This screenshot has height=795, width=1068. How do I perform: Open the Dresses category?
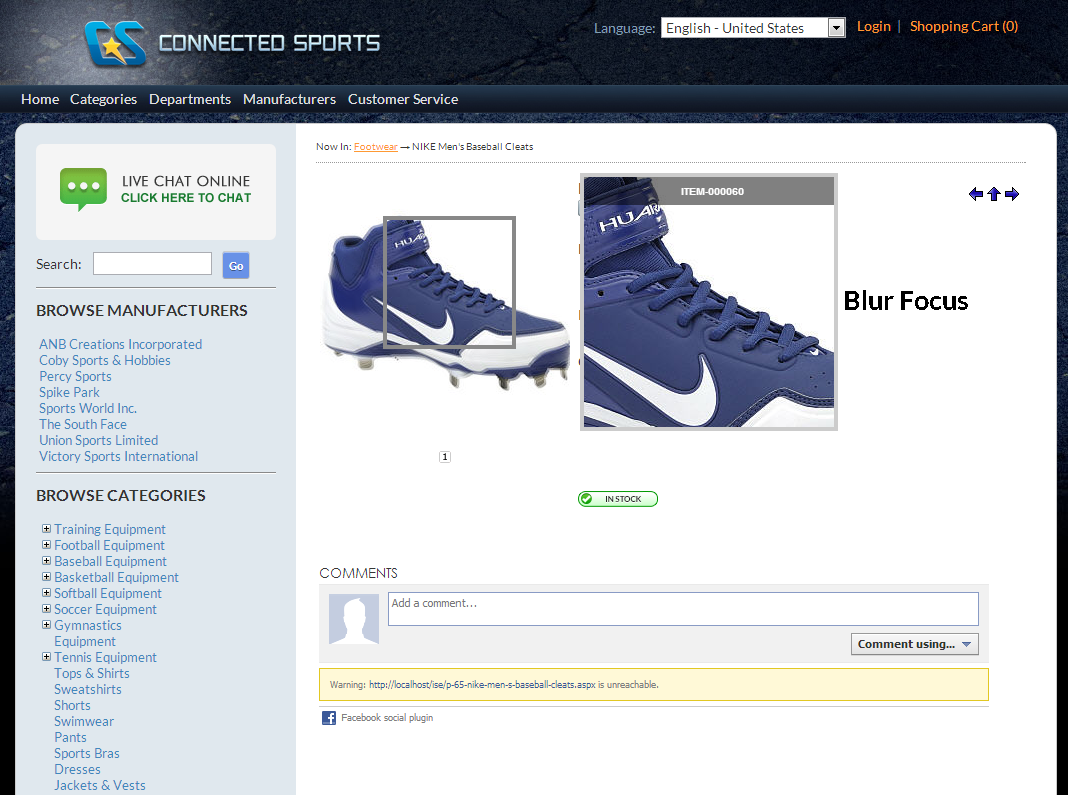[78, 769]
